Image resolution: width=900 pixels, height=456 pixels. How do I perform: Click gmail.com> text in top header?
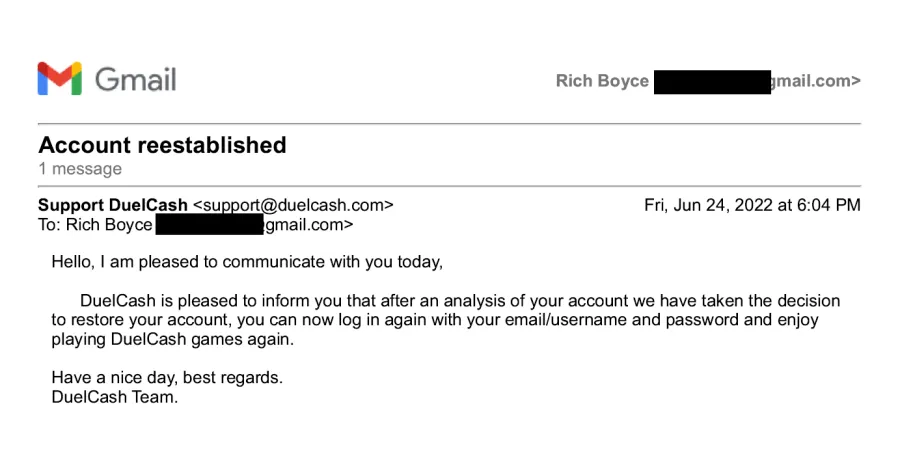pos(816,82)
